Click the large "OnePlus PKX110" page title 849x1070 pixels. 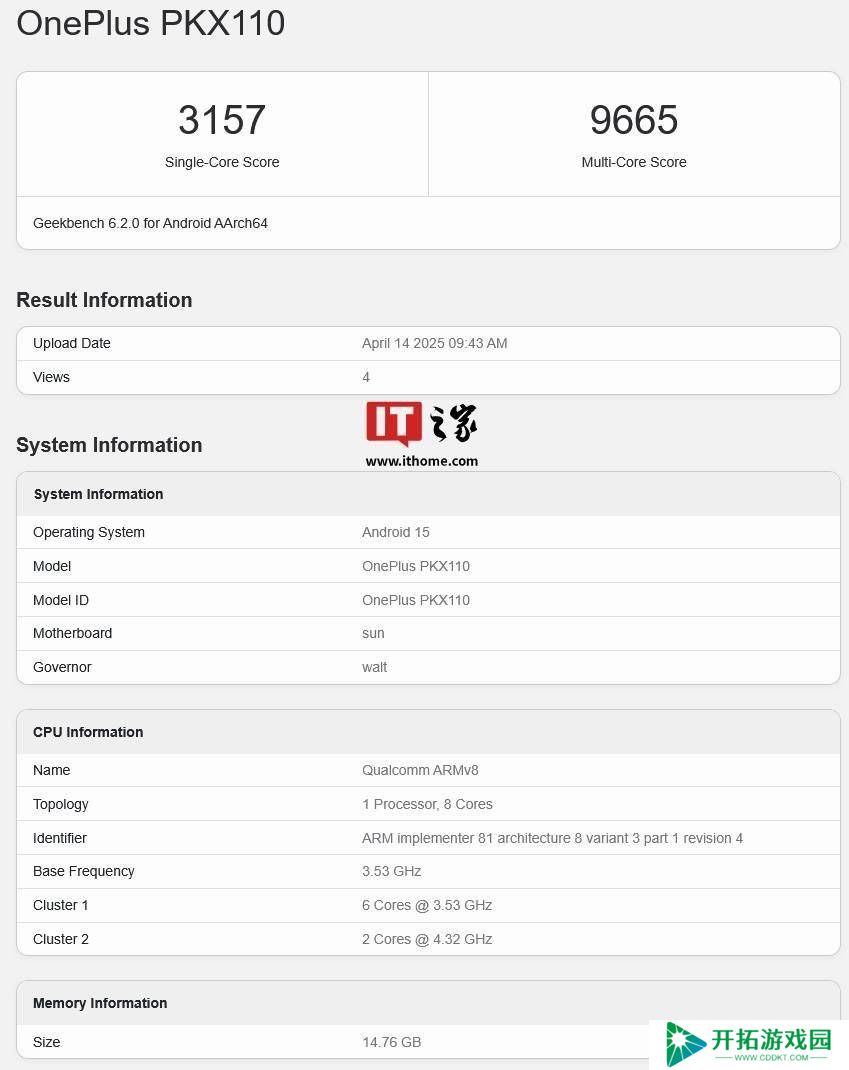151,23
